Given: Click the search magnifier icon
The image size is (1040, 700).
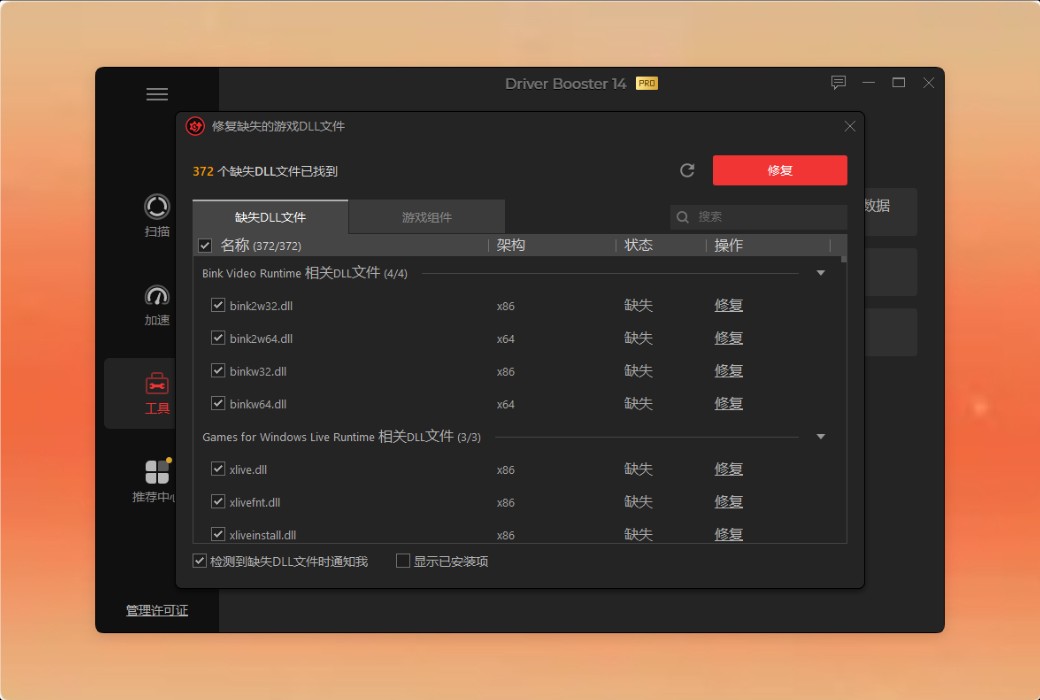Looking at the screenshot, I should 682,217.
